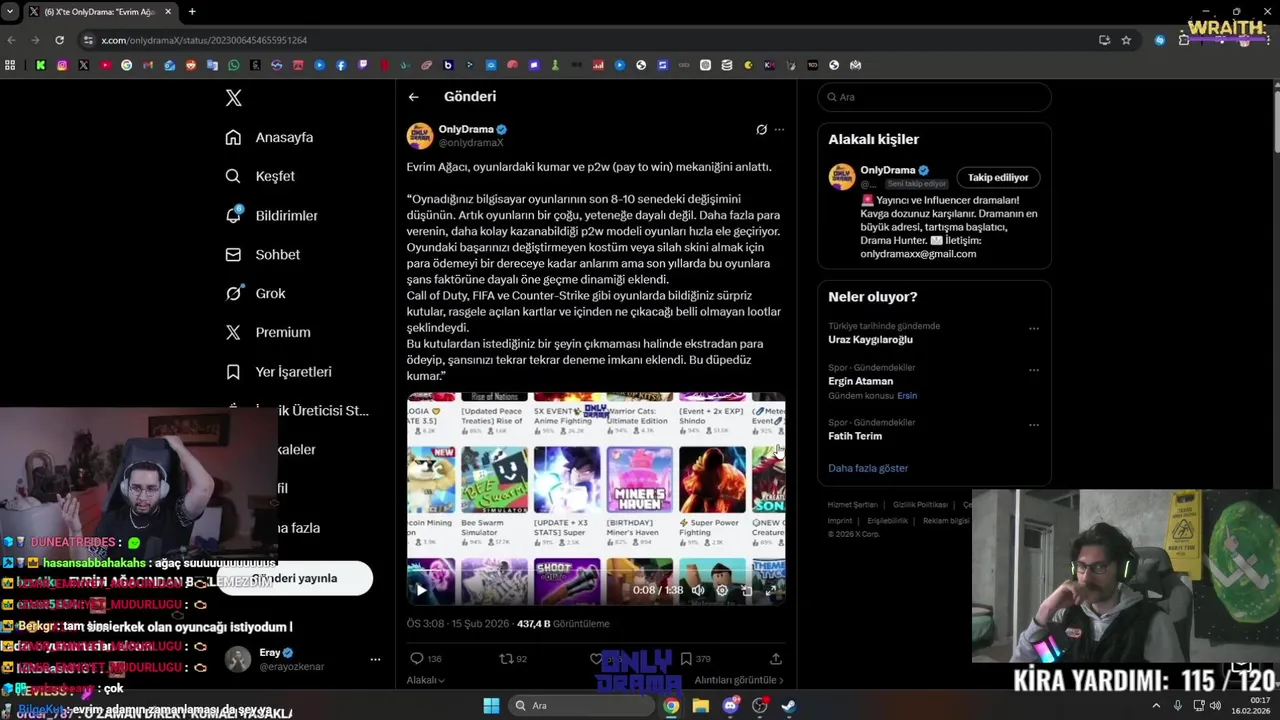Open a new browser tab
This screenshot has width=1280, height=720.
191,12
